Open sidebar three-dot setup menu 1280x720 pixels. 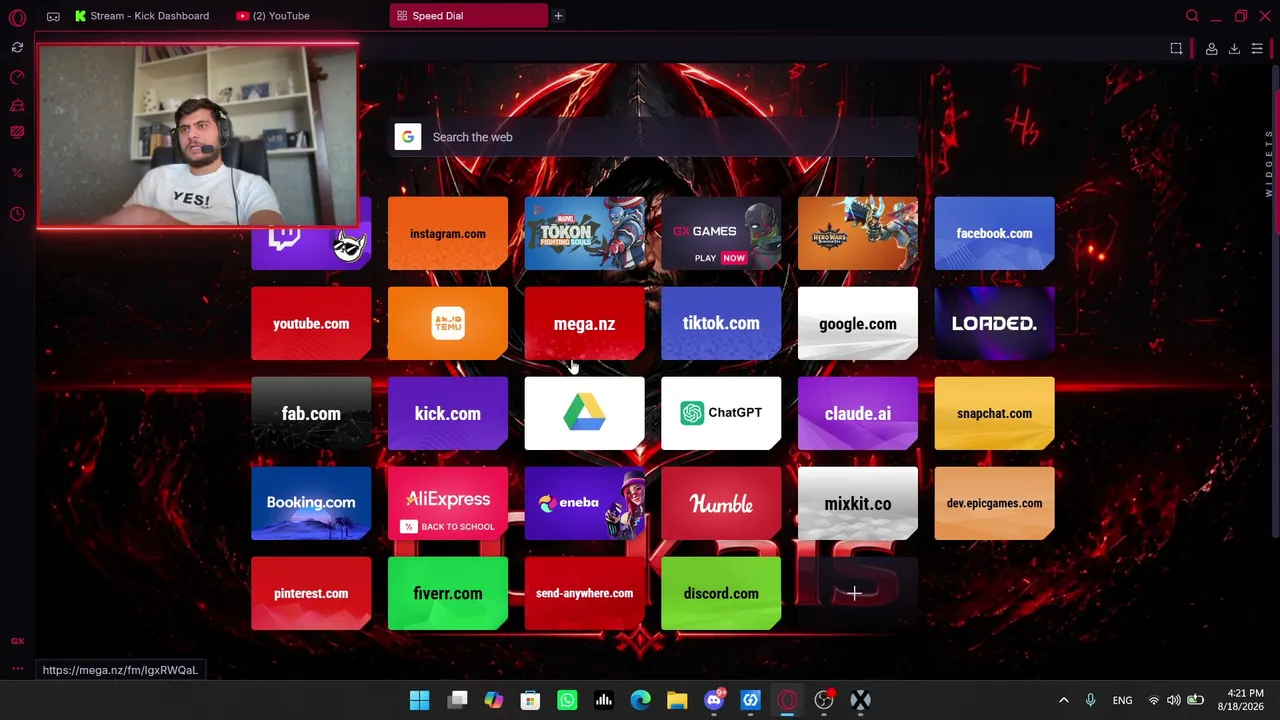point(17,669)
